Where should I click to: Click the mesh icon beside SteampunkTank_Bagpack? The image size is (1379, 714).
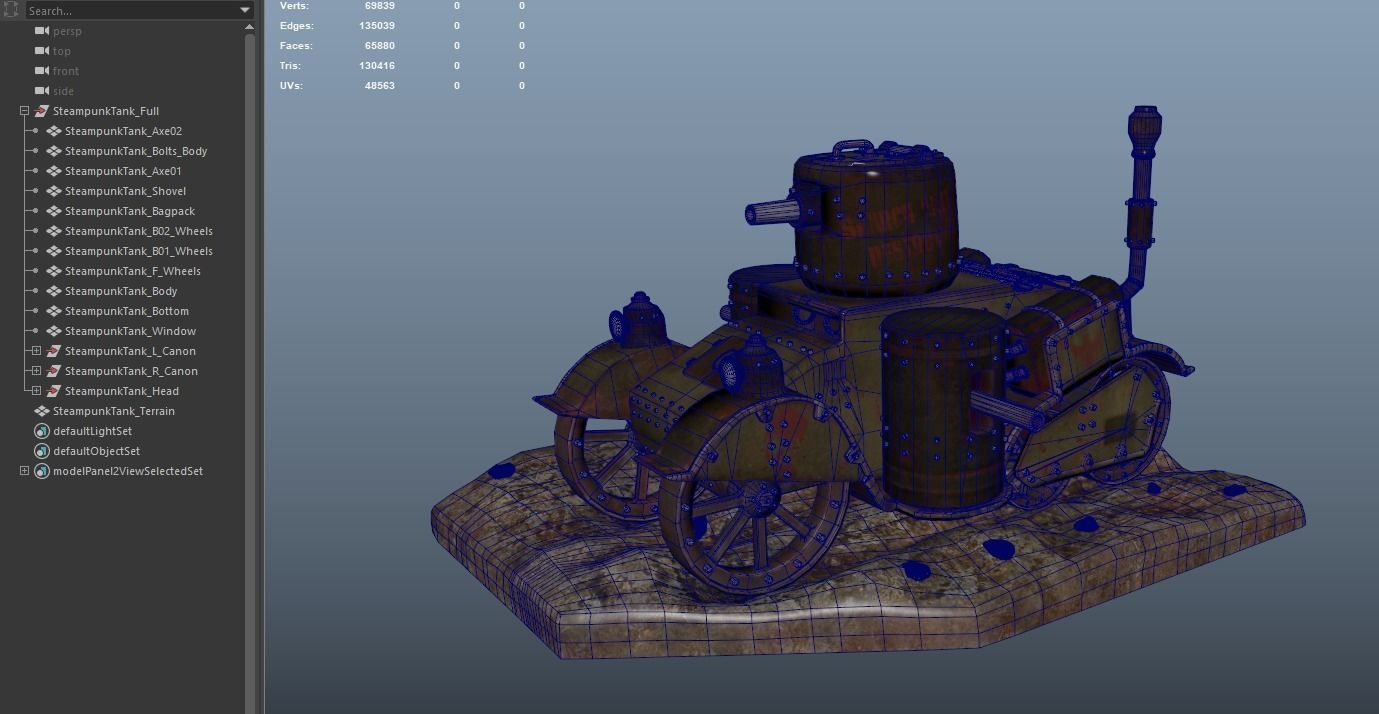54,211
